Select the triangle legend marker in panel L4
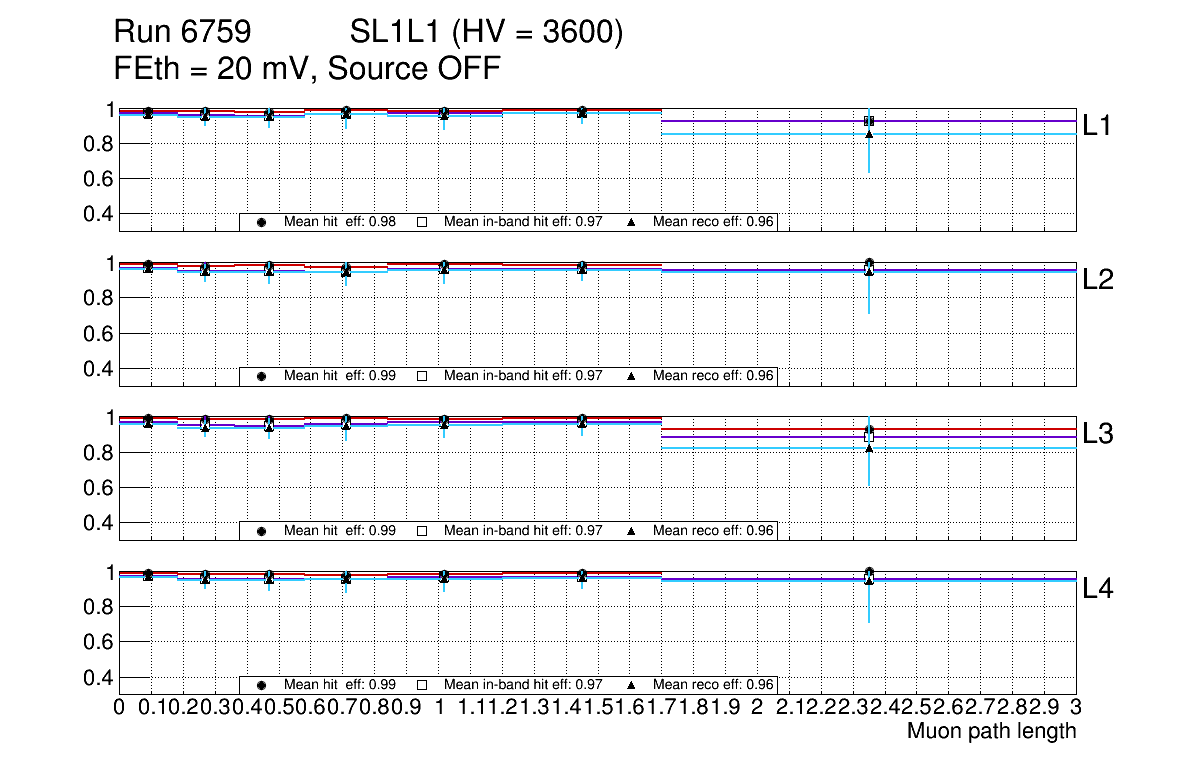The width and height of the screenshot is (1196, 772). tap(632, 685)
